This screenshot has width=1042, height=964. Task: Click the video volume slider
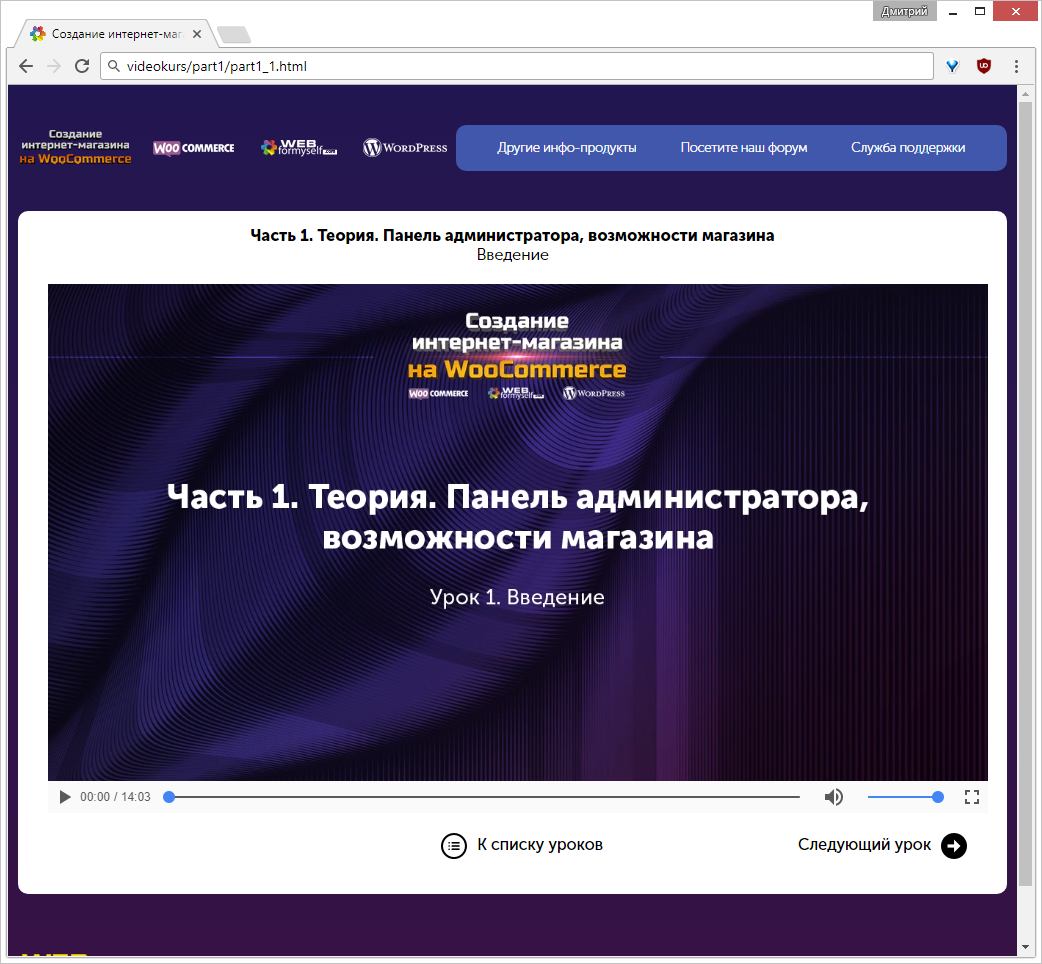[905, 797]
